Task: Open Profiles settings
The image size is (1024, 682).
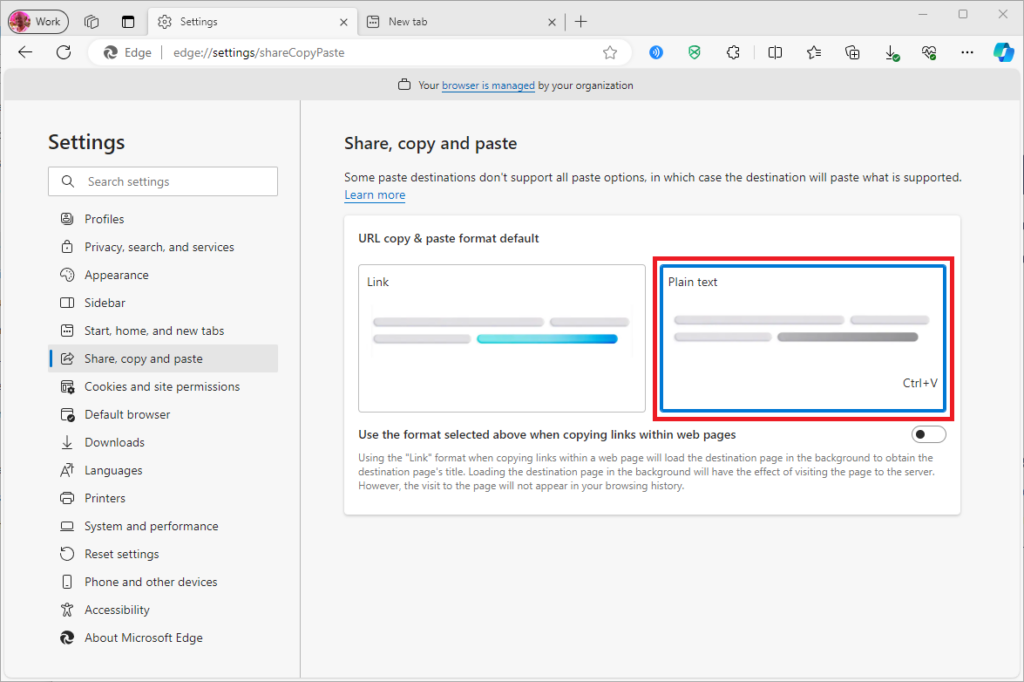Action: tap(163, 219)
